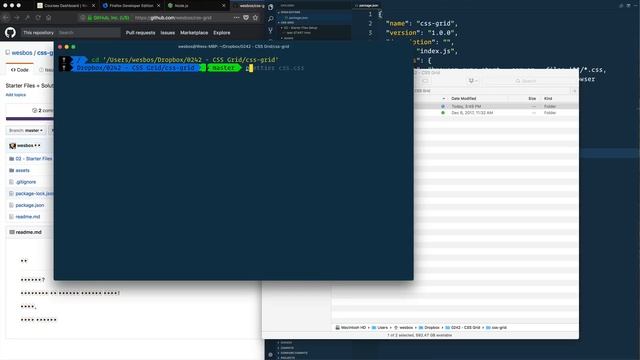Screen dimensions: 640x360
Task: Open Pull requests in GitHub header
Action: tap(140, 33)
